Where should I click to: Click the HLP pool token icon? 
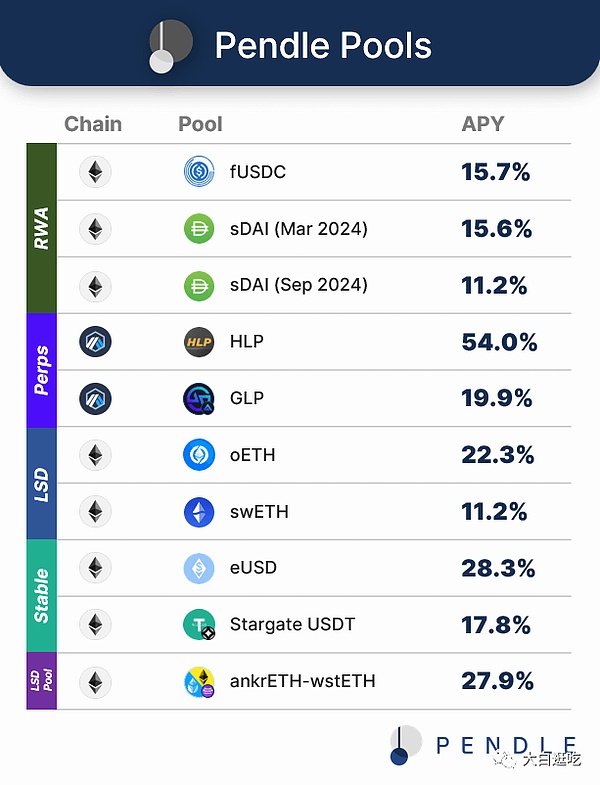coord(200,342)
